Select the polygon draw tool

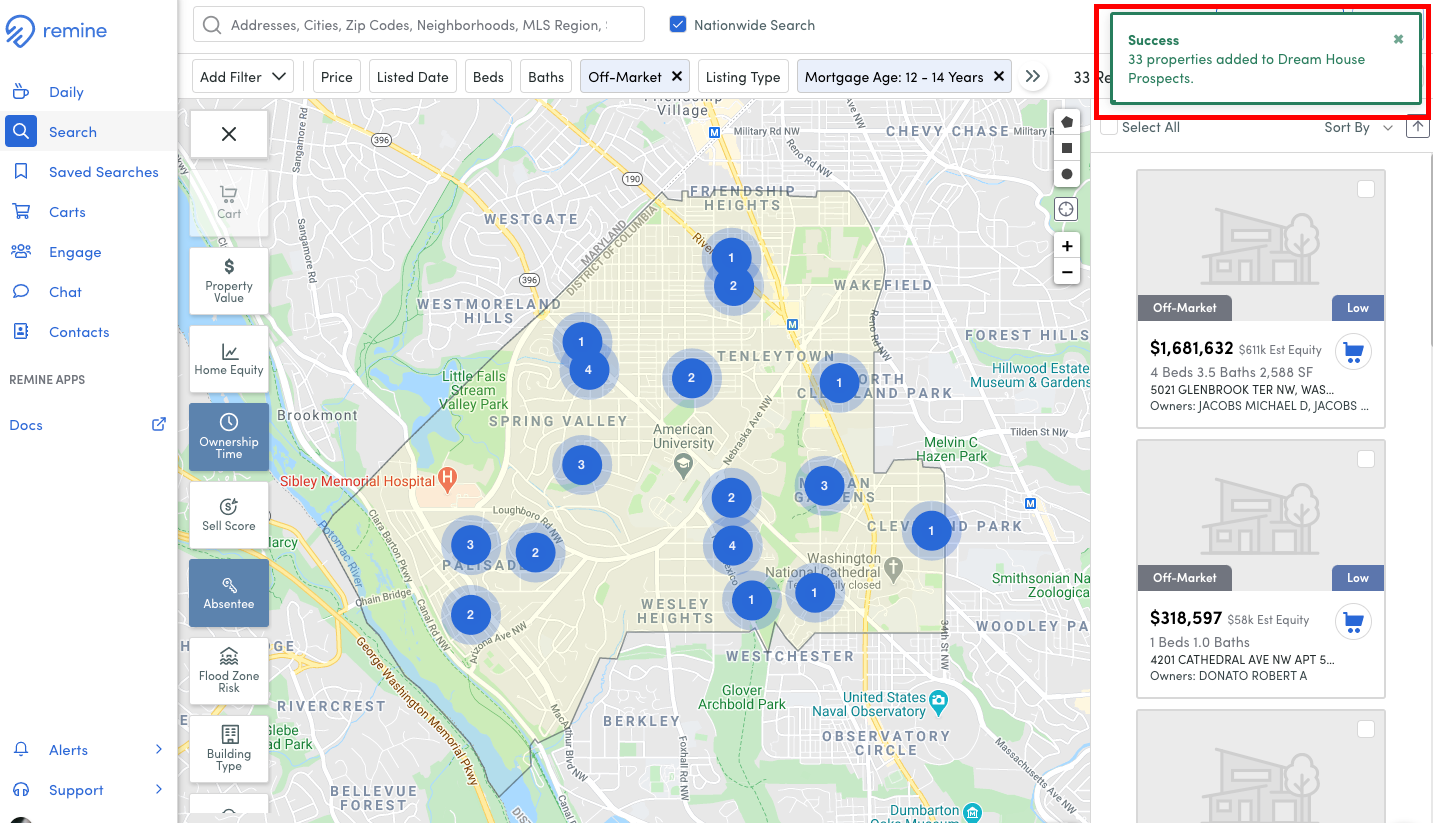coord(1067,122)
